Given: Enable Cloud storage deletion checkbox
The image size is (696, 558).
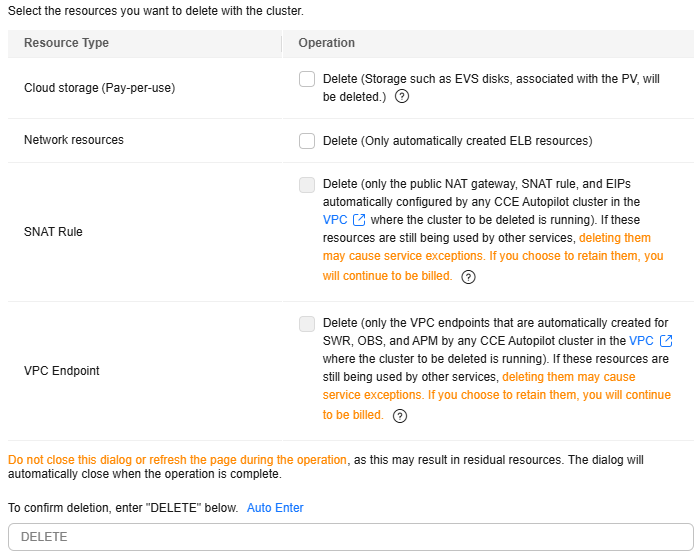Looking at the screenshot, I should (x=307, y=79).
